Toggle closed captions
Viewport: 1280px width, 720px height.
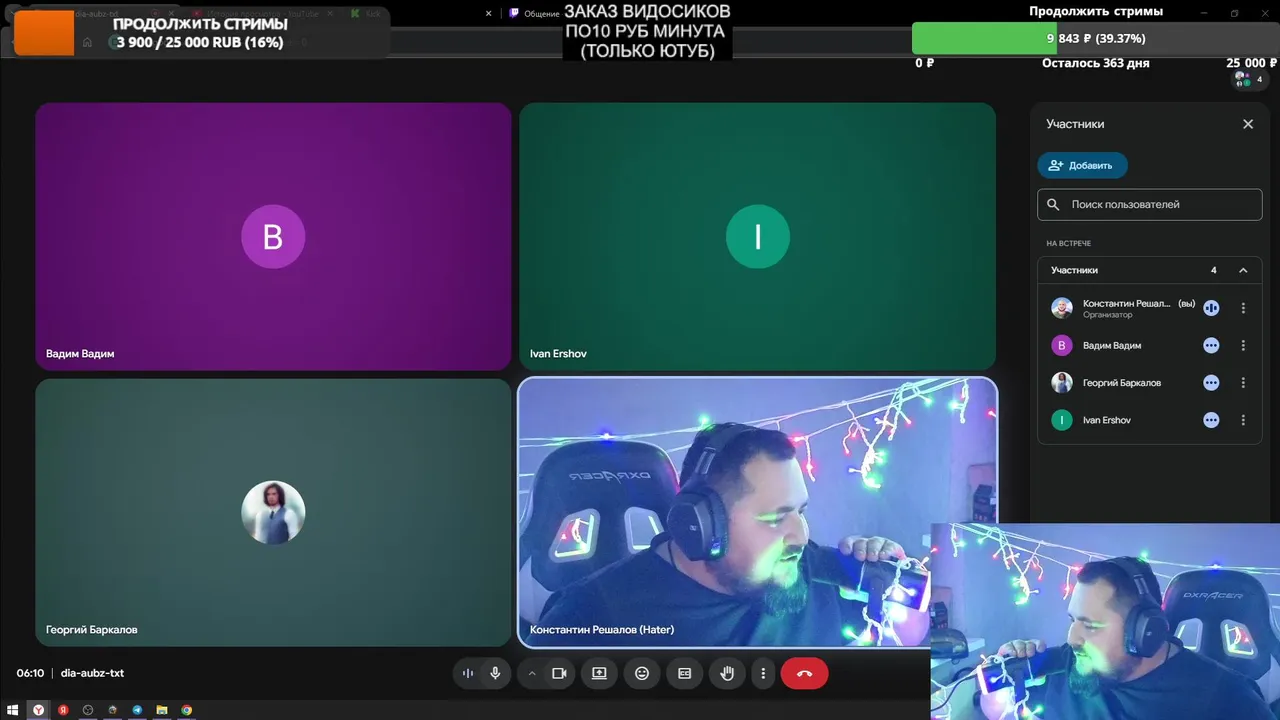click(685, 673)
